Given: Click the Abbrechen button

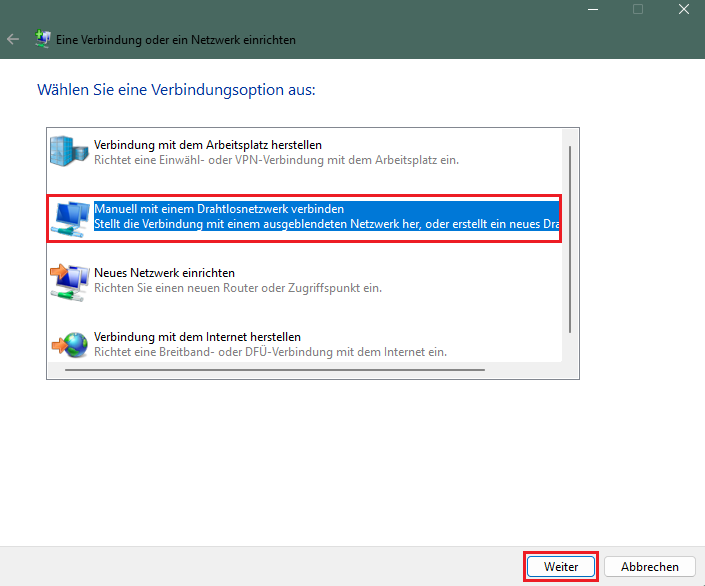Looking at the screenshot, I should (x=650, y=567).
